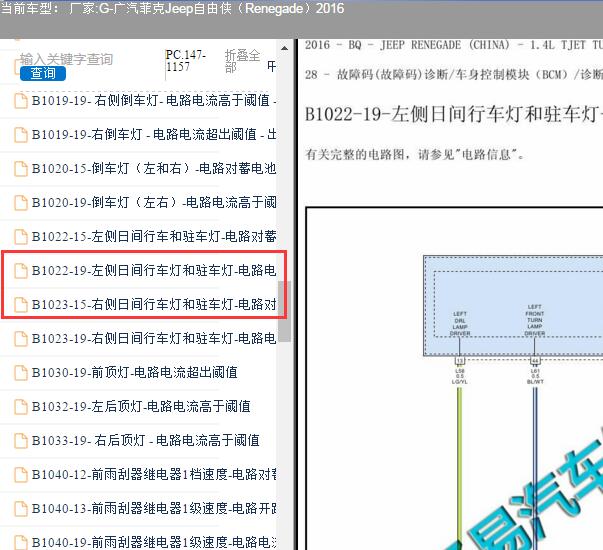Click the 折叠全部 collapse all link

click(x=242, y=61)
